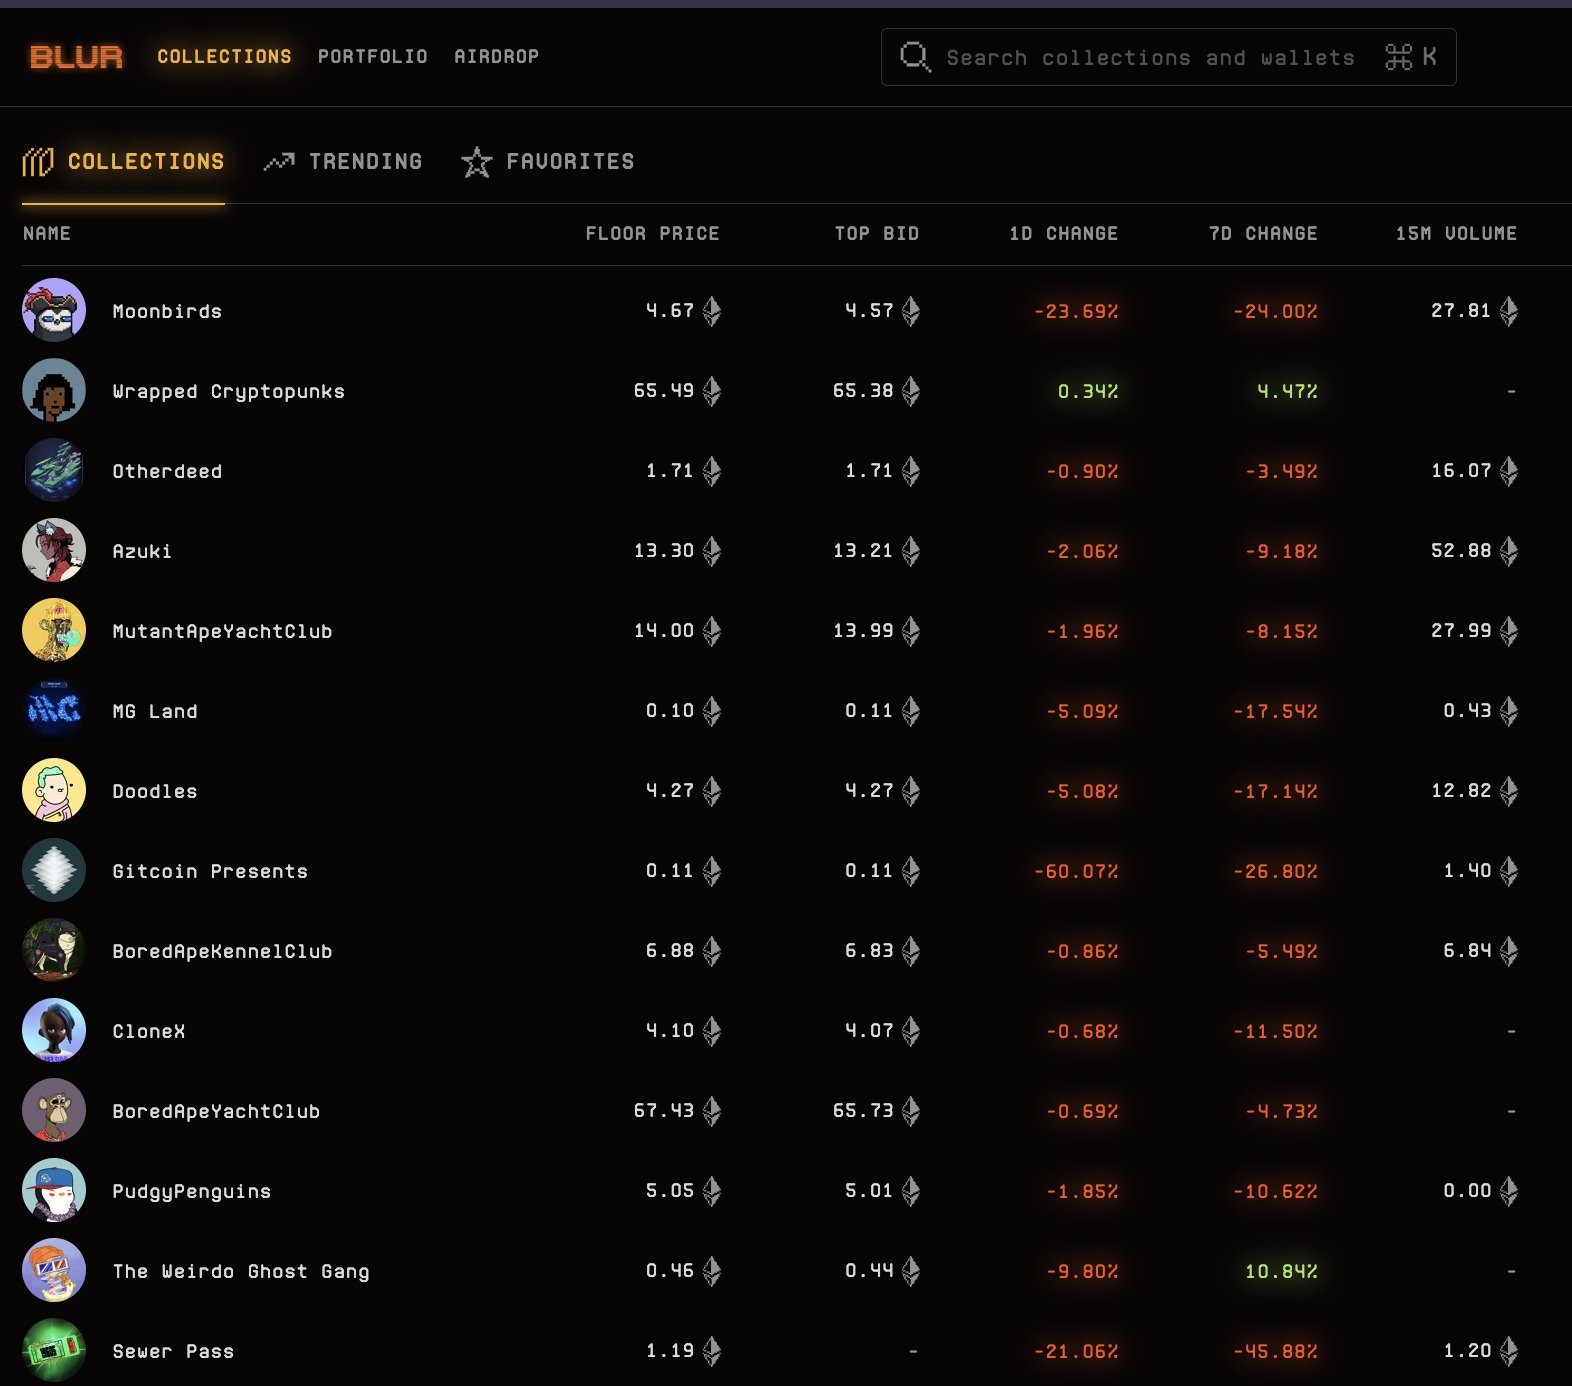Viewport: 1572px width, 1386px height.
Task: Click the ETH icon beside PudgyPenguins top bid
Action: coord(910,1191)
